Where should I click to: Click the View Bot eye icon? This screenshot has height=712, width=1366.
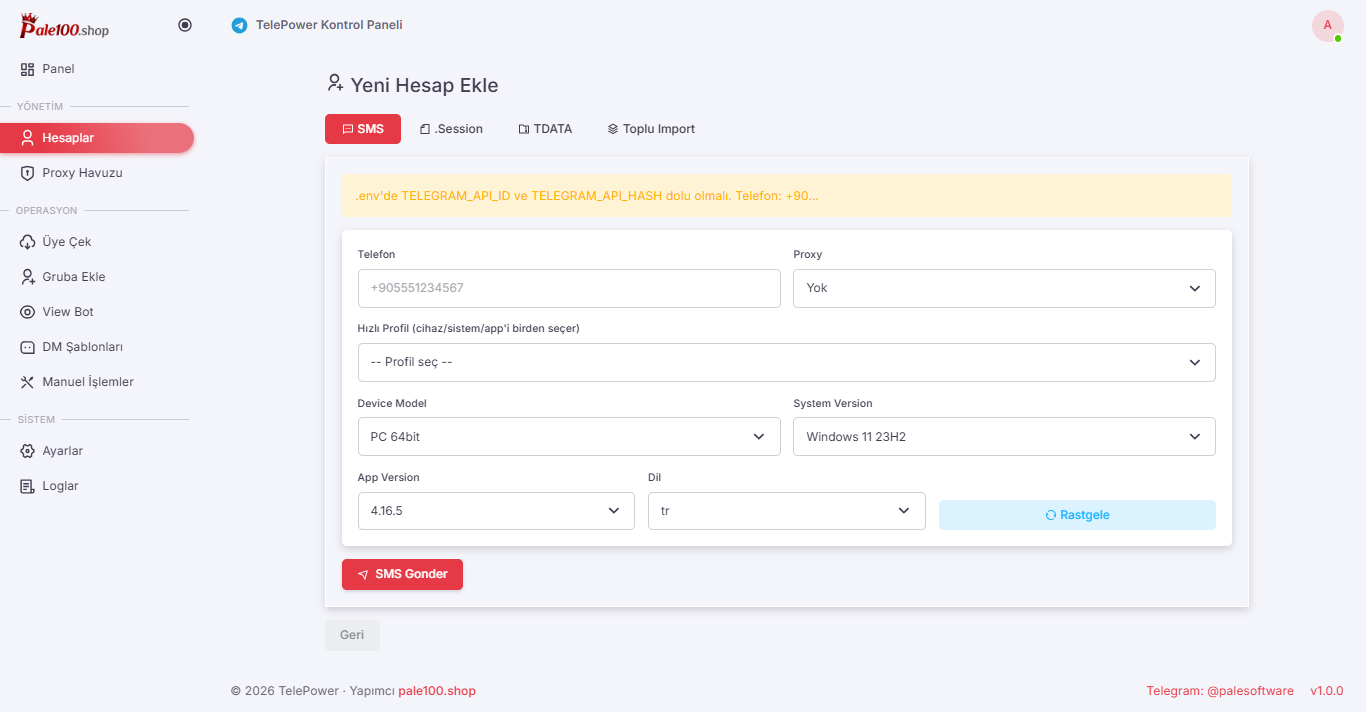(28, 312)
